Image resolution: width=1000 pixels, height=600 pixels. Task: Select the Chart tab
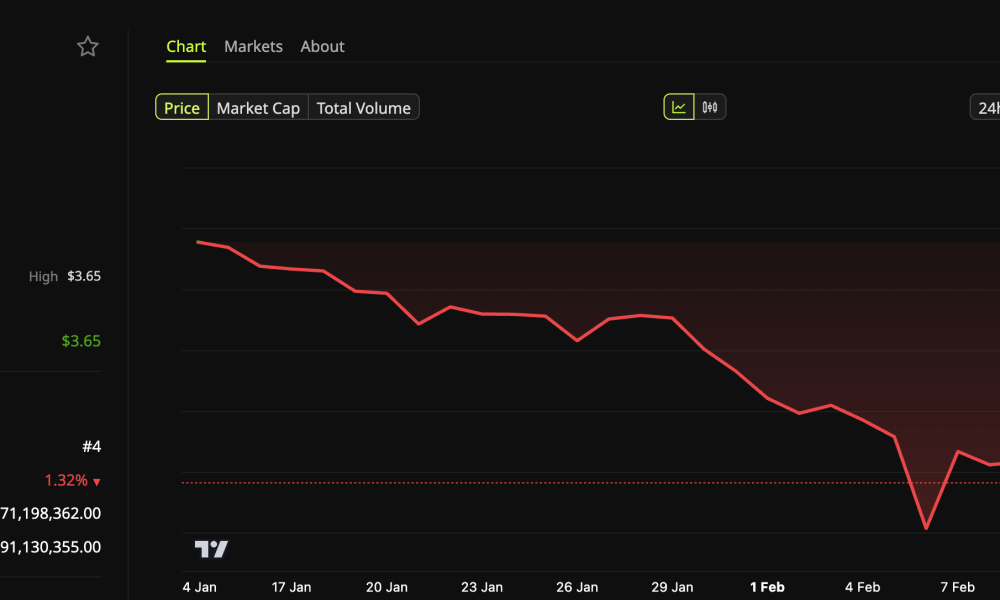click(x=186, y=46)
